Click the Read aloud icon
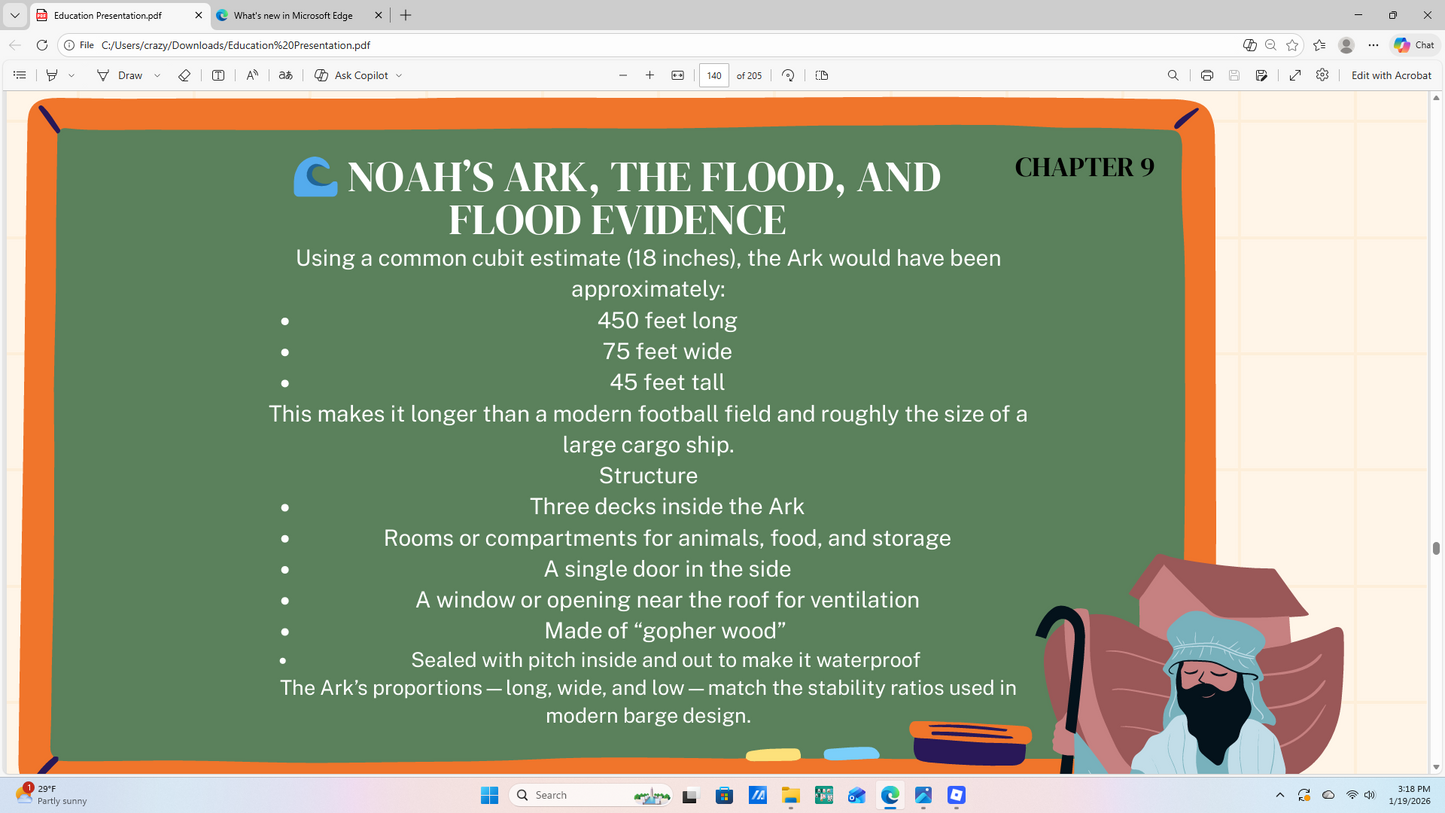 click(x=252, y=75)
